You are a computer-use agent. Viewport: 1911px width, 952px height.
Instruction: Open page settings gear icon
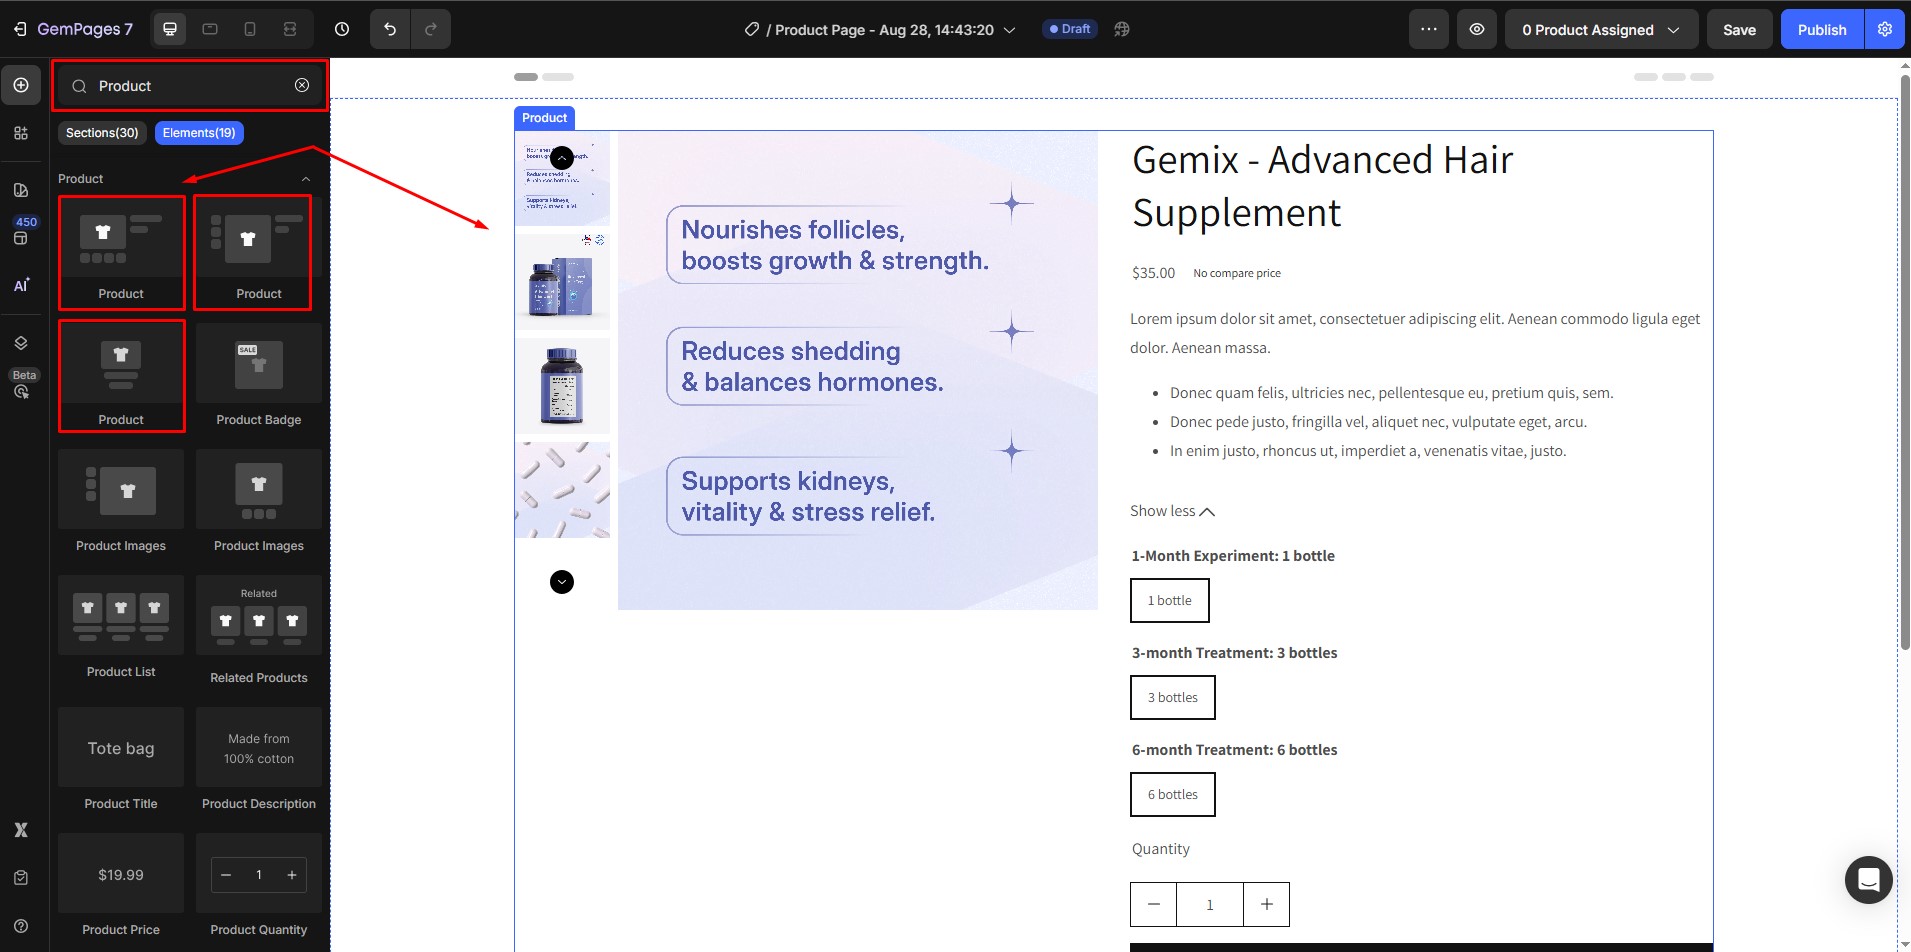(x=1885, y=29)
